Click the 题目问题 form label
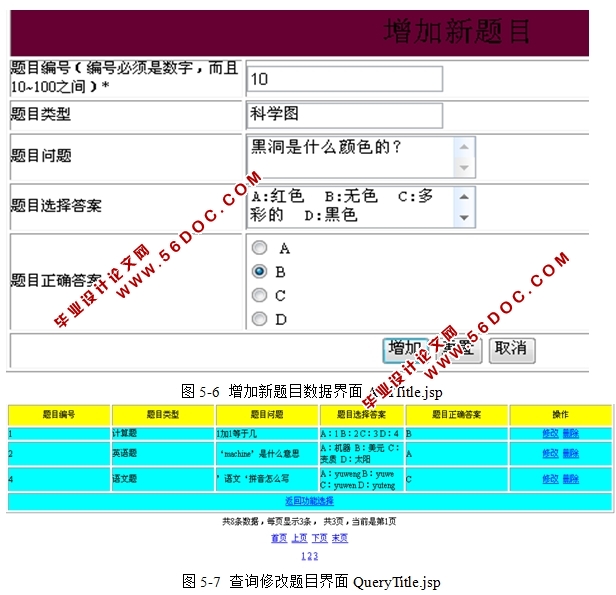The height and width of the screenshot is (595, 616). coord(41,156)
